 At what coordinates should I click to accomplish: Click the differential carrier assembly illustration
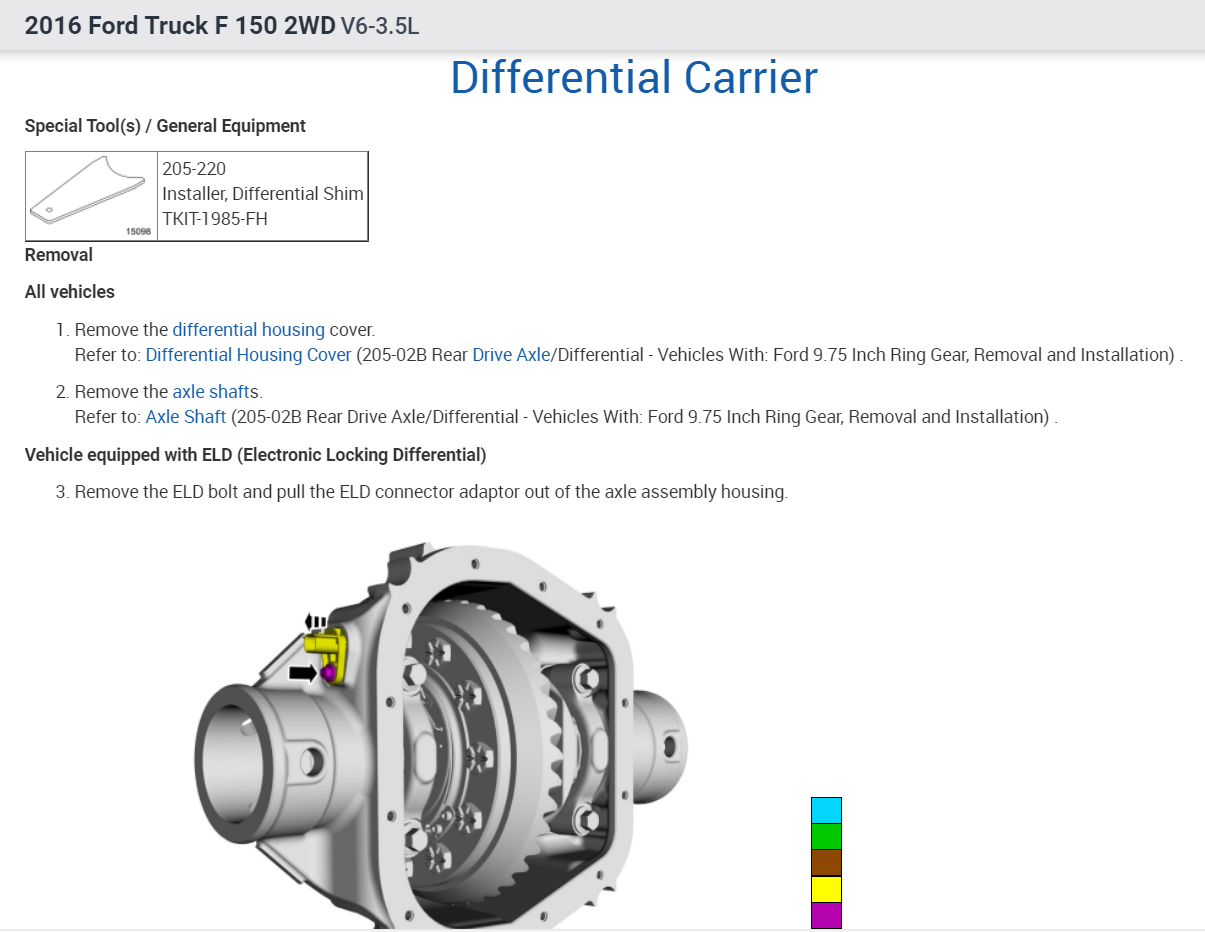point(440,738)
